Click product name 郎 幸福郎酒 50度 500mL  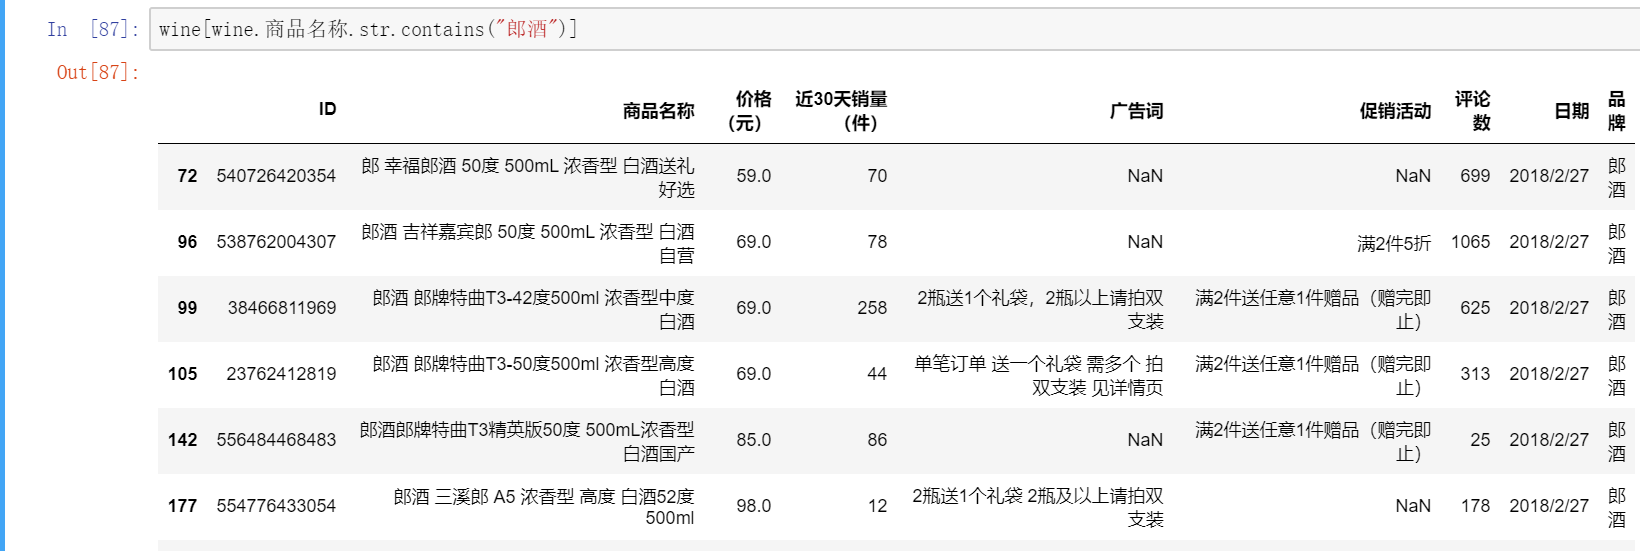(528, 178)
